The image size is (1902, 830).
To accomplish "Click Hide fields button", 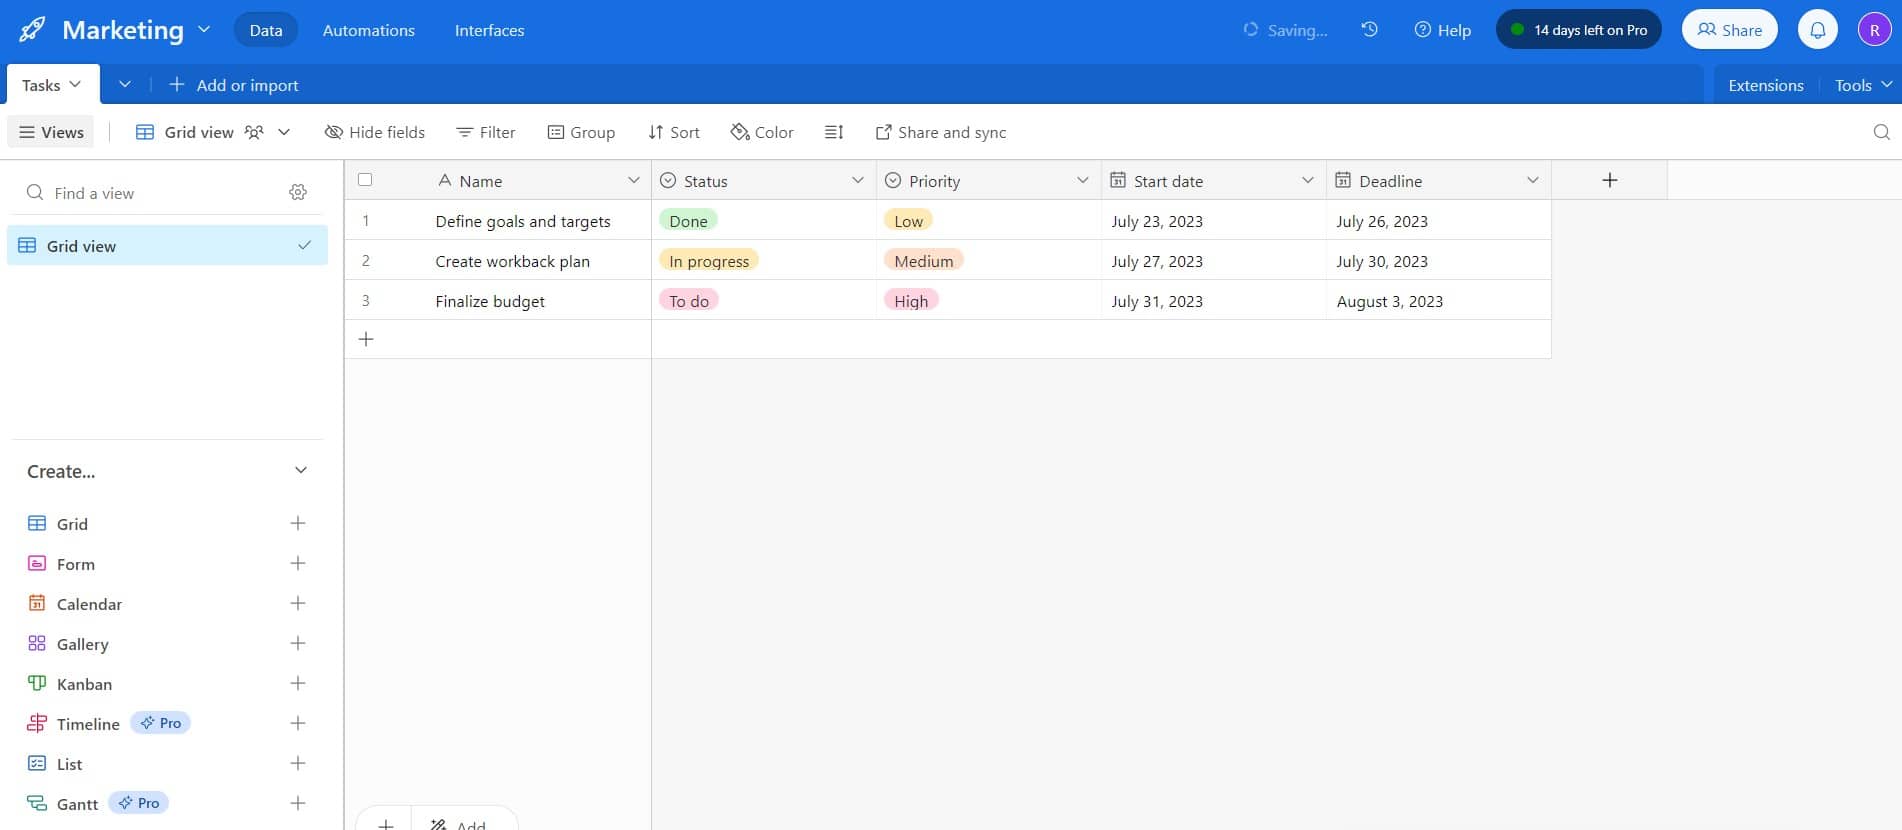I will point(375,132).
